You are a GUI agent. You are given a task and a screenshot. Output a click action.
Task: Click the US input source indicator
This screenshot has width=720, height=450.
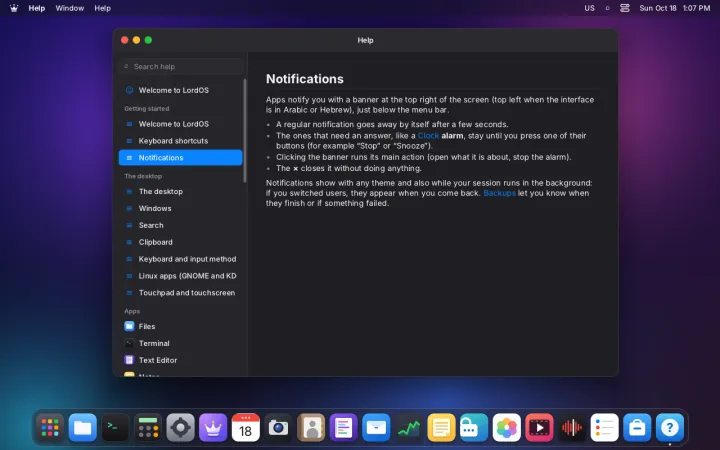pyautogui.click(x=589, y=8)
